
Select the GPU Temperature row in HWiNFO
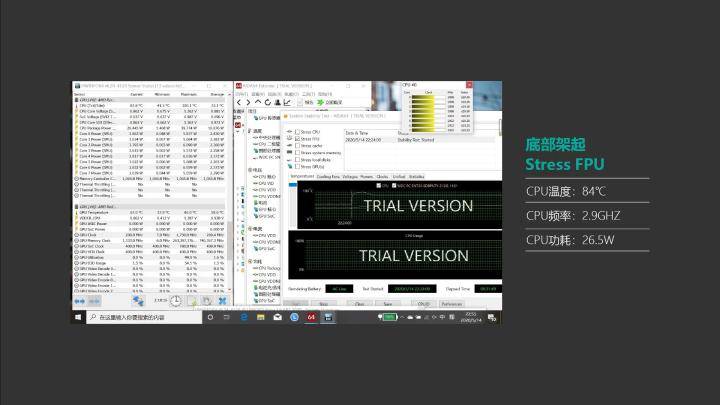click(x=150, y=213)
